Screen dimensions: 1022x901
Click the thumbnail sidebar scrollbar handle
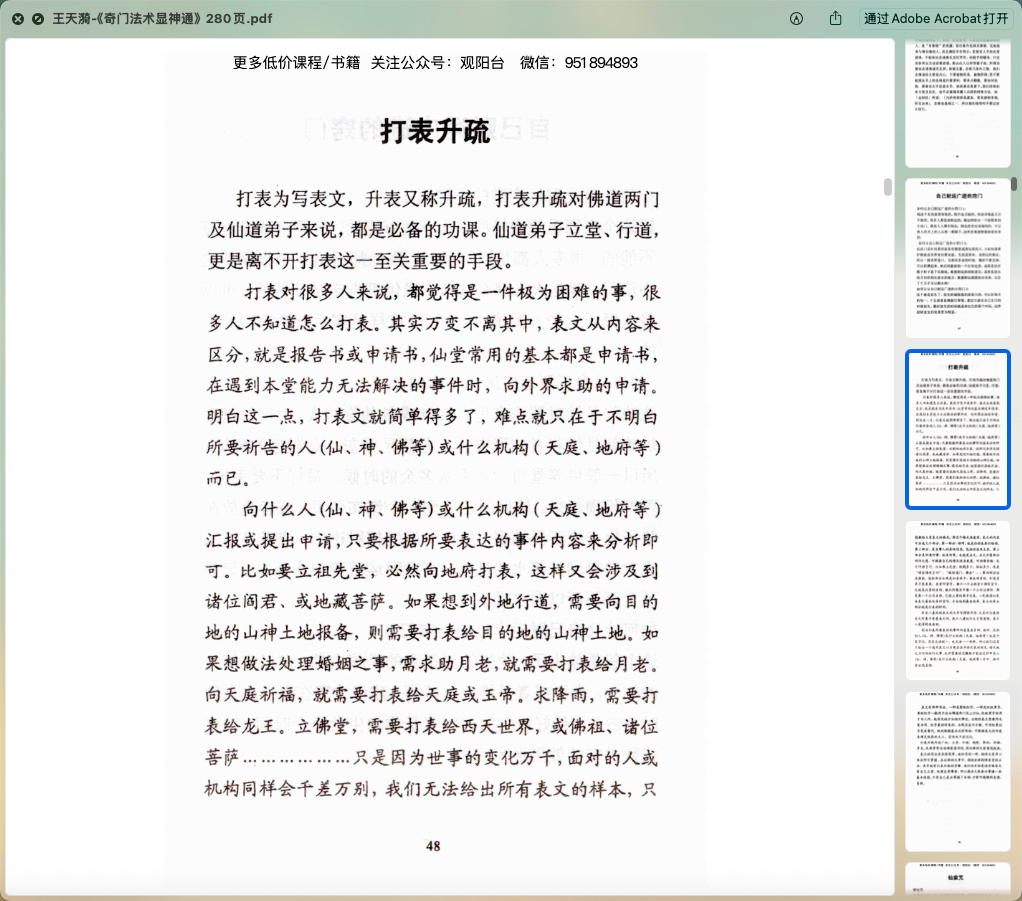1013,184
